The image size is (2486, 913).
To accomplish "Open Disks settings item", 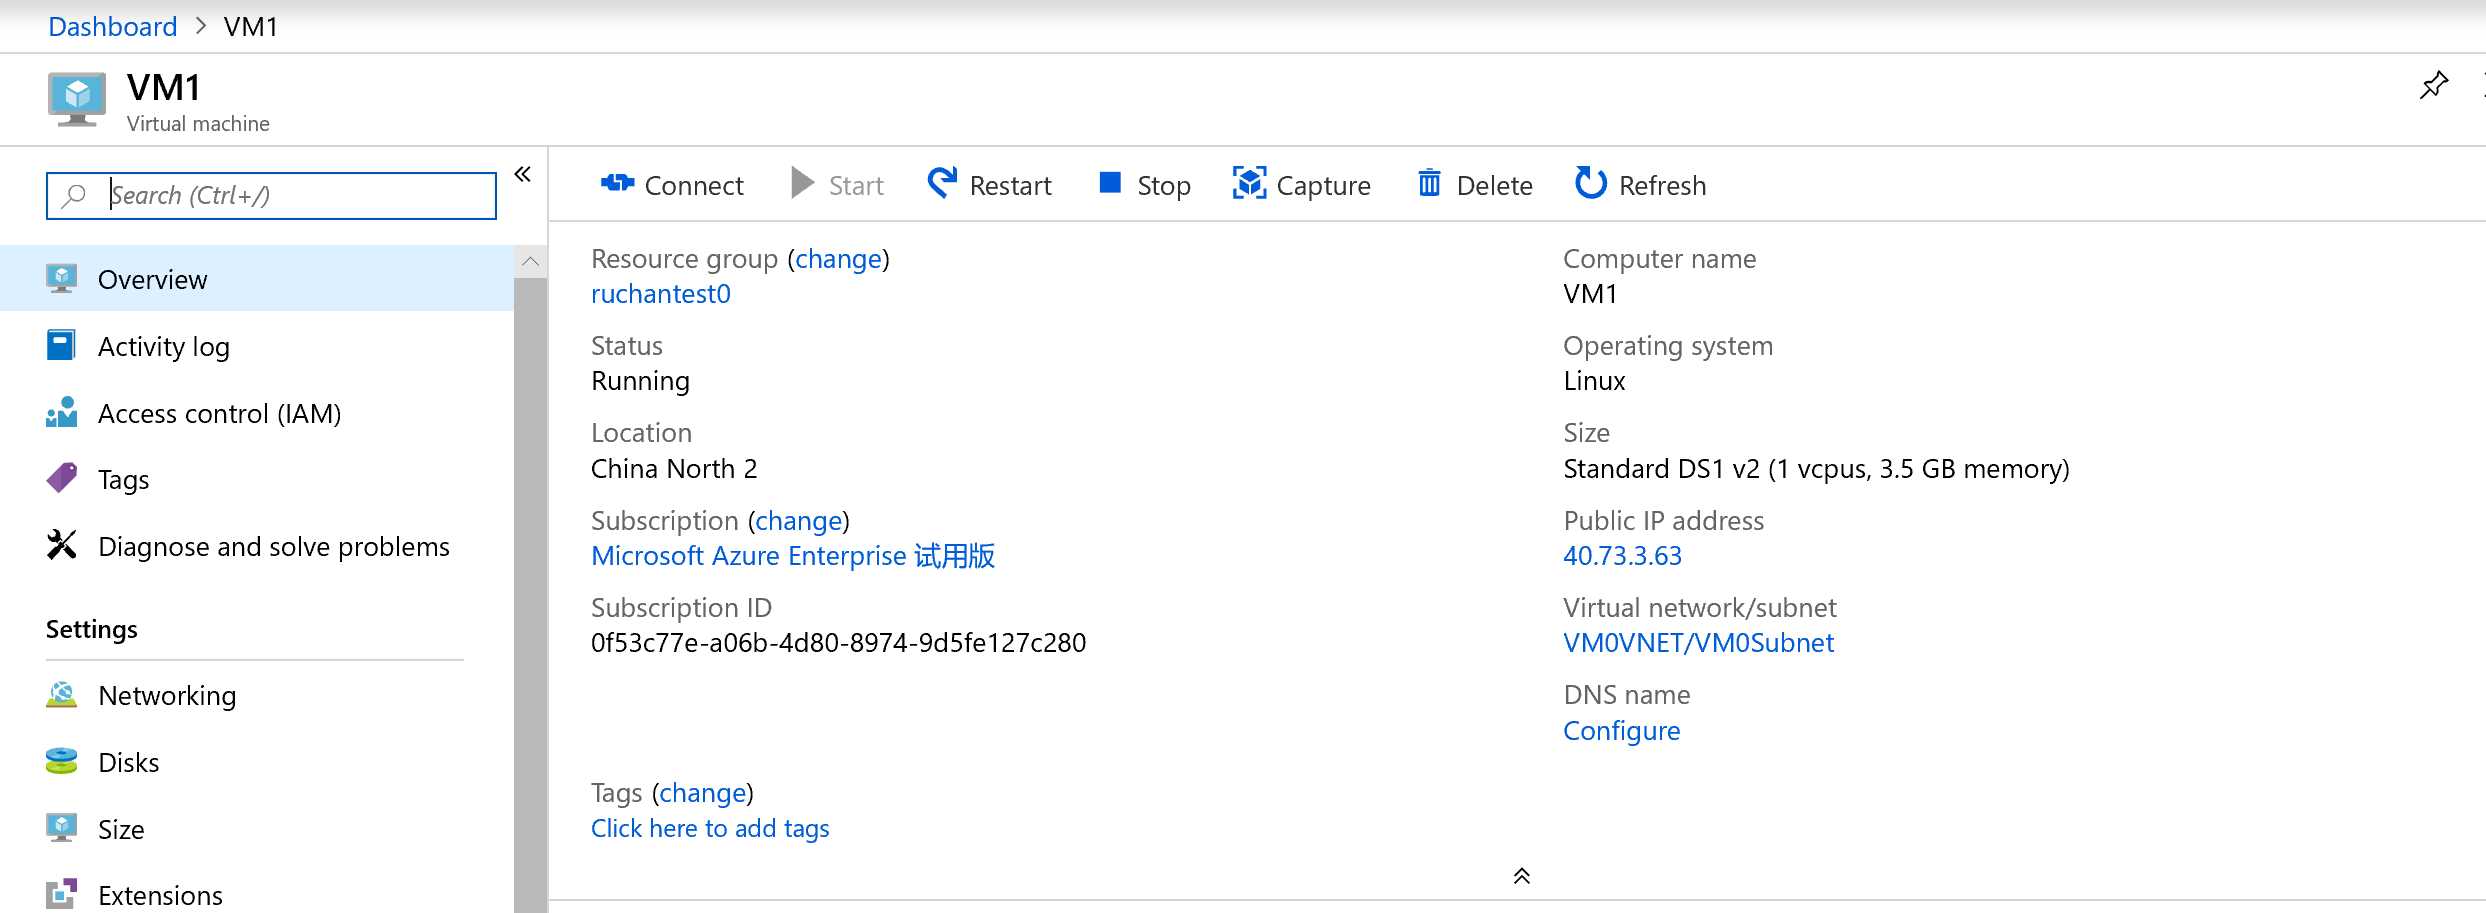I will pos(257,762).
